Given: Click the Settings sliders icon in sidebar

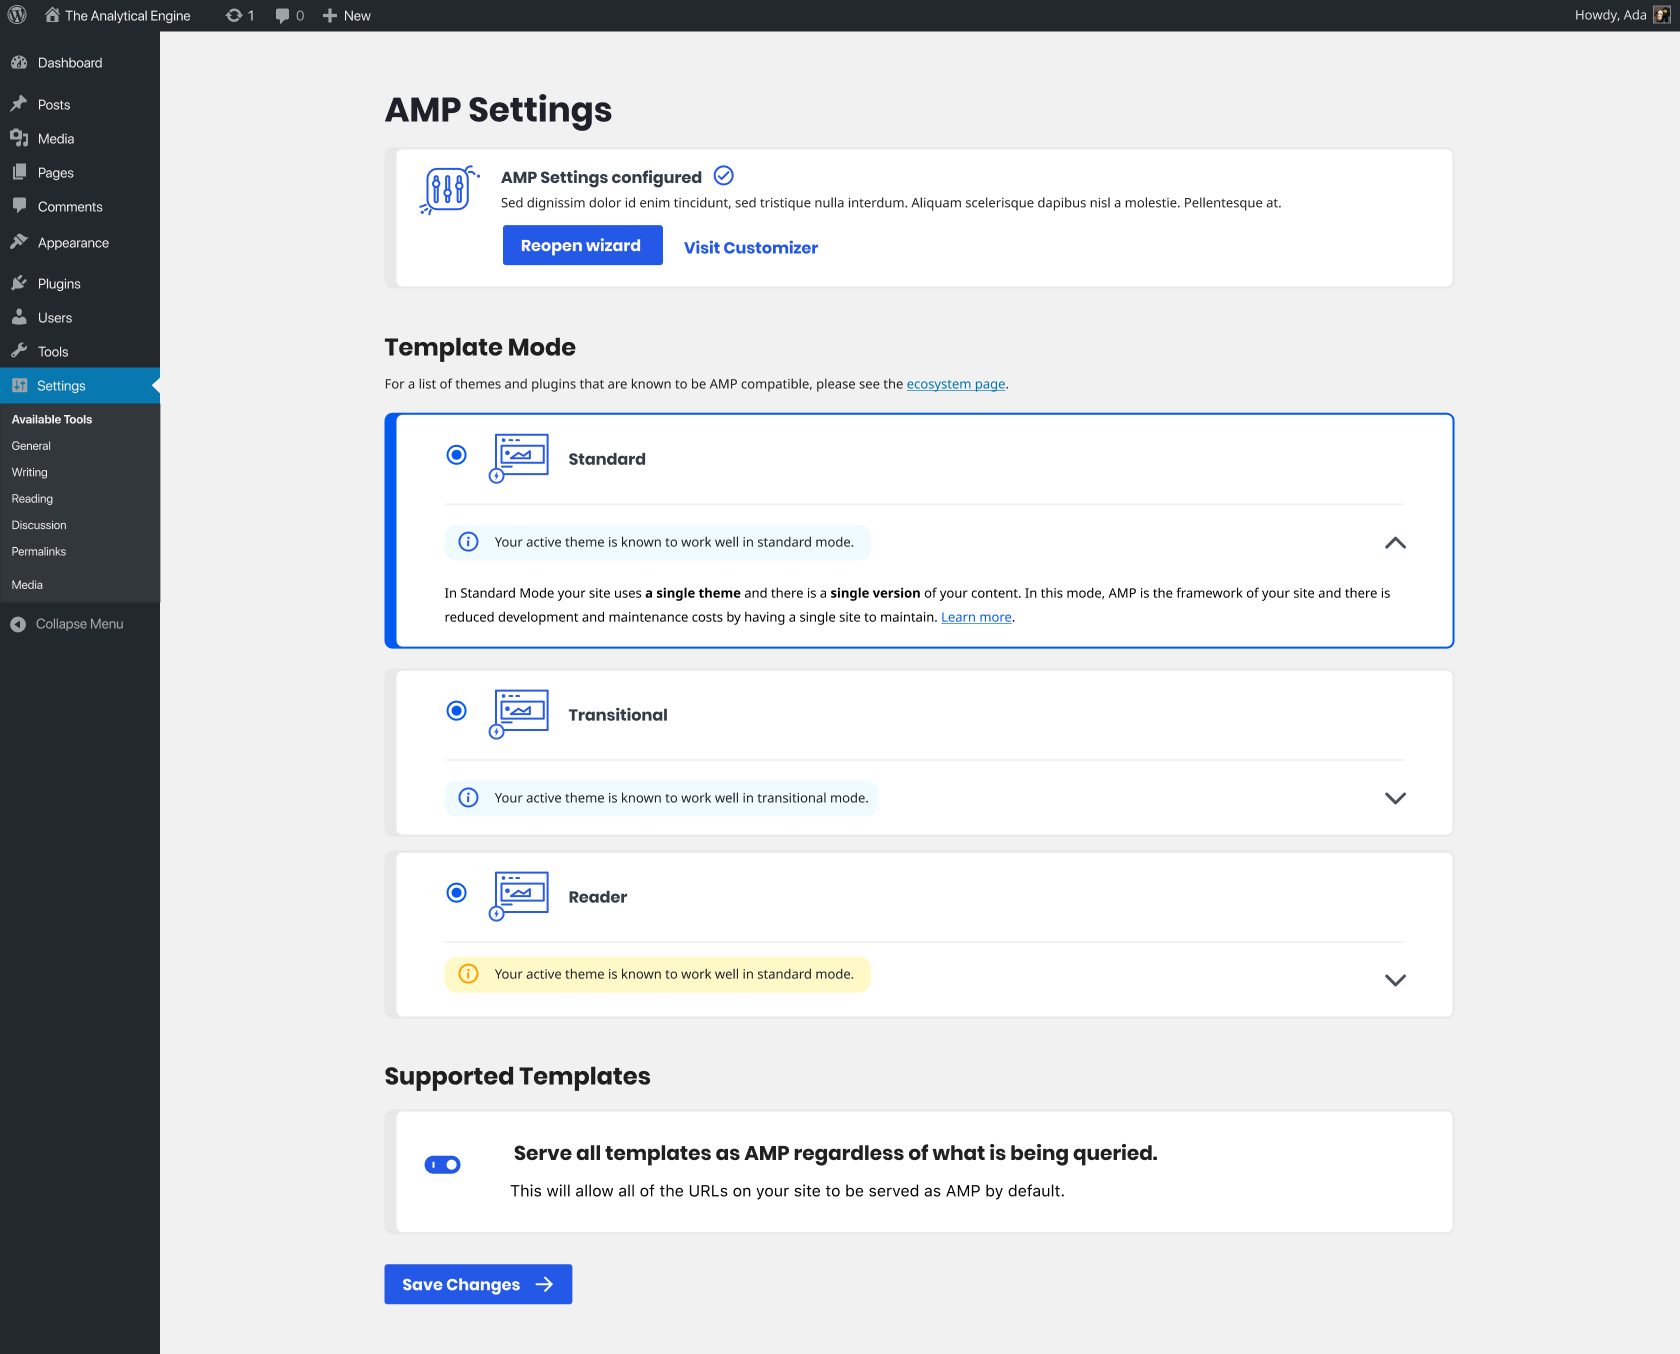Looking at the screenshot, I should tap(19, 385).
